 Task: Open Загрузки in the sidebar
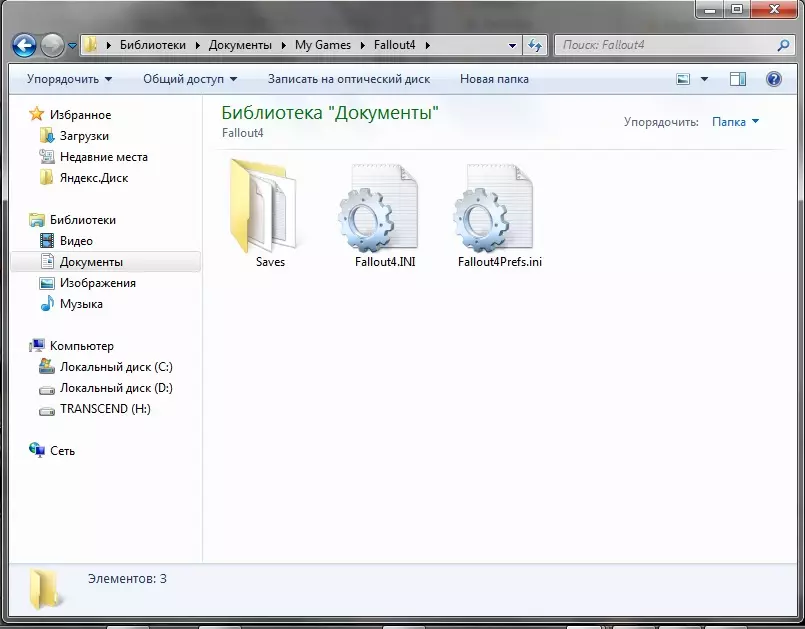(x=84, y=136)
